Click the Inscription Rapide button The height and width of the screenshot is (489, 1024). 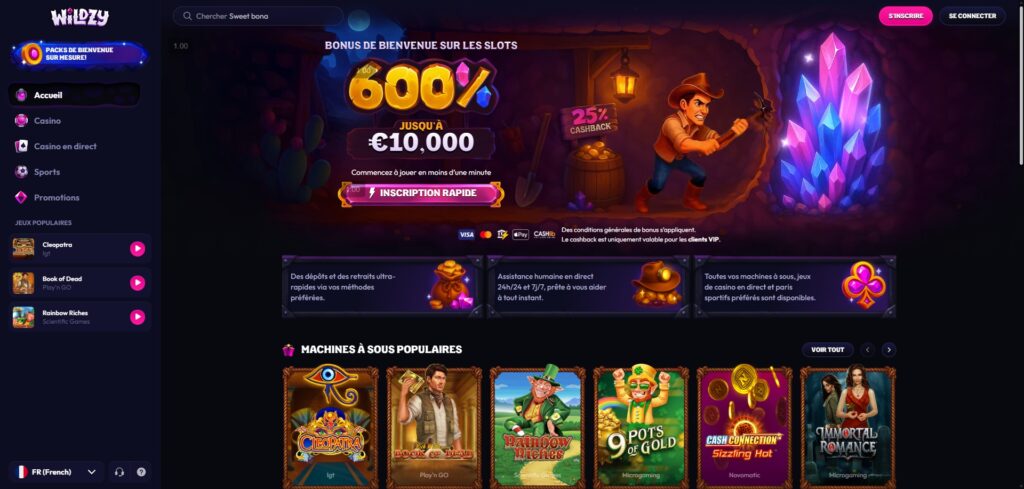(421, 193)
